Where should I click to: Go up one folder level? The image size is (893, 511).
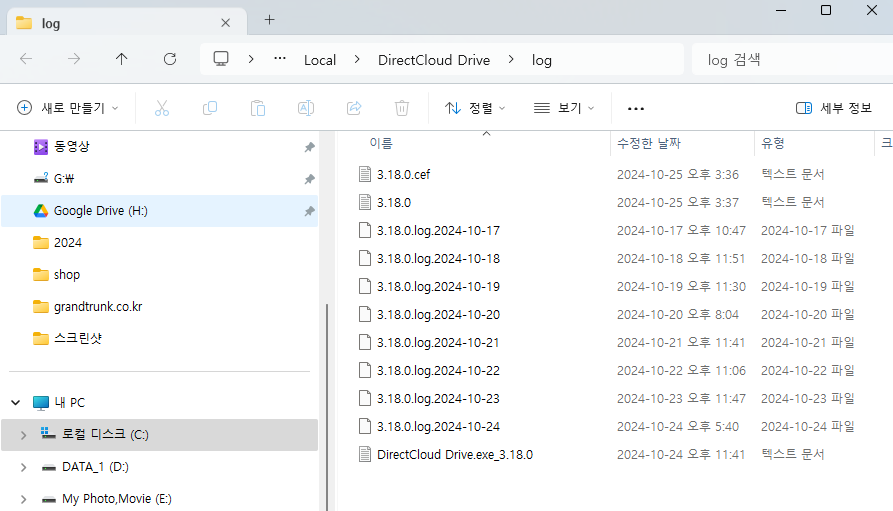pyautogui.click(x=121, y=59)
